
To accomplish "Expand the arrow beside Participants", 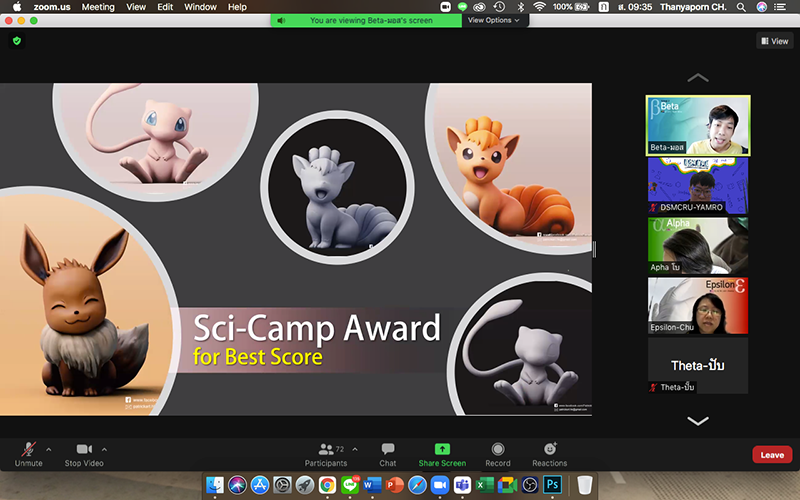I will (x=355, y=449).
